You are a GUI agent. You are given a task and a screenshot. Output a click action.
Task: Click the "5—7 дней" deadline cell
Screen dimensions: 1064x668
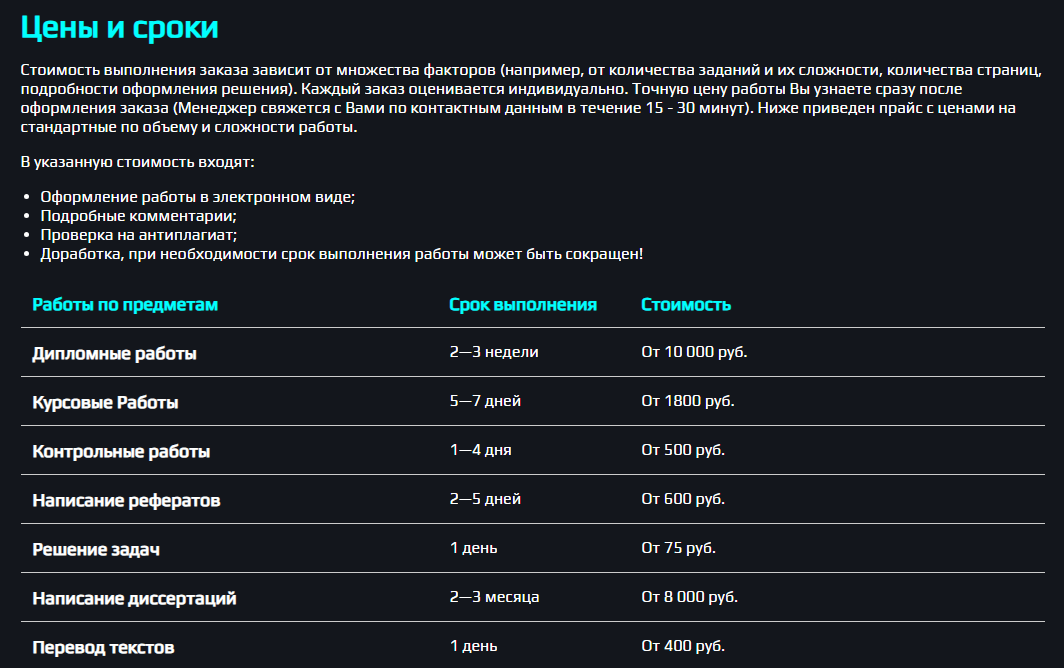click(x=485, y=401)
